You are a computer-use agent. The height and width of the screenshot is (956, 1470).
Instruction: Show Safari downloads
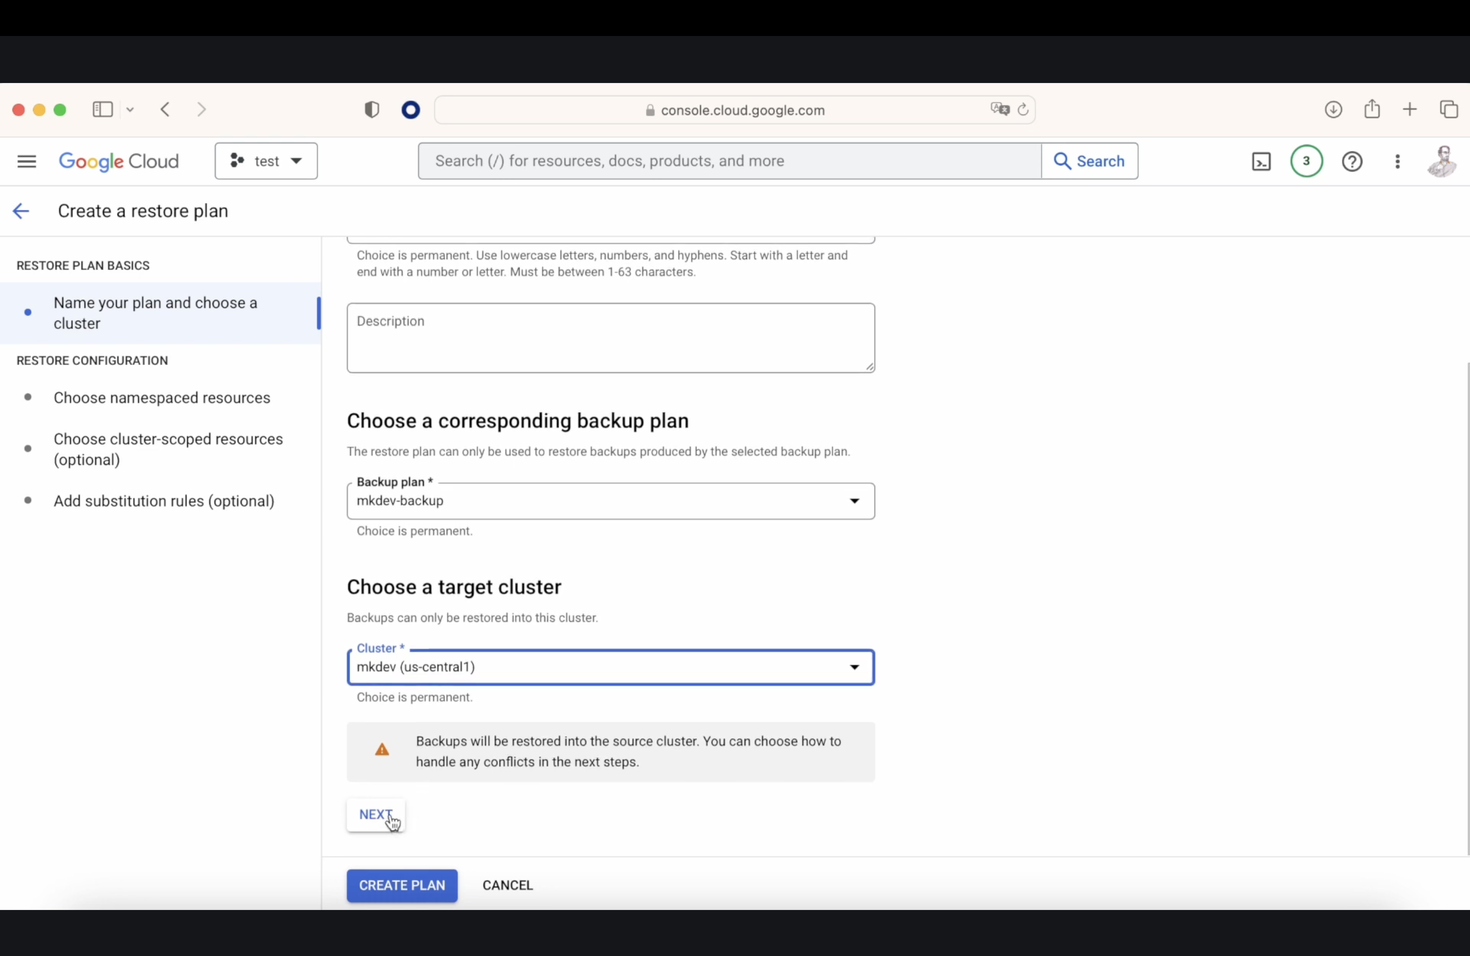click(1333, 109)
